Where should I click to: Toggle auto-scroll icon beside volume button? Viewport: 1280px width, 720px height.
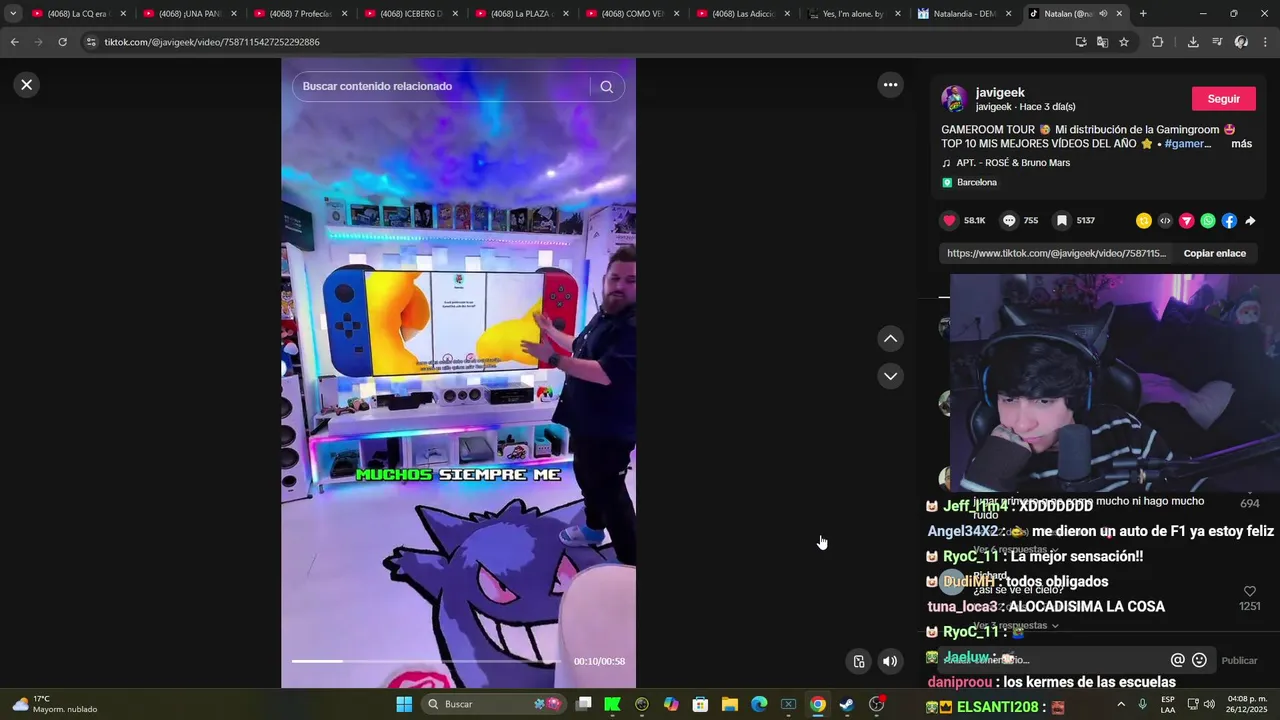pos(858,661)
